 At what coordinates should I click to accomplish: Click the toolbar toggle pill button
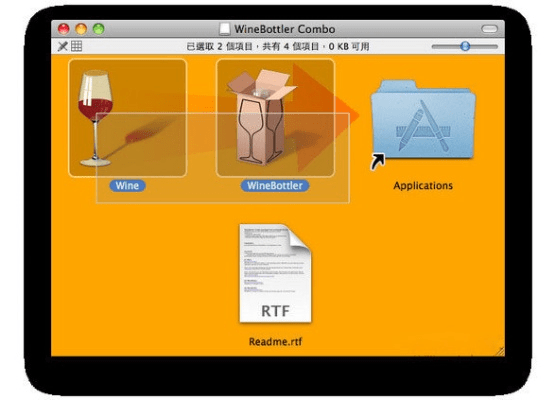coord(490,29)
